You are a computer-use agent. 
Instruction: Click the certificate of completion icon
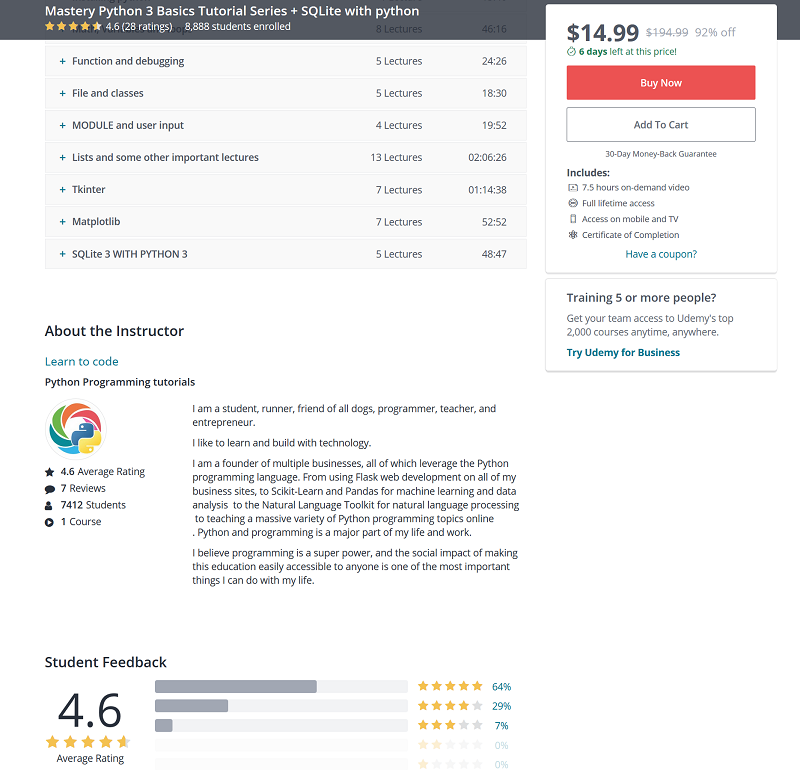[x=573, y=235]
